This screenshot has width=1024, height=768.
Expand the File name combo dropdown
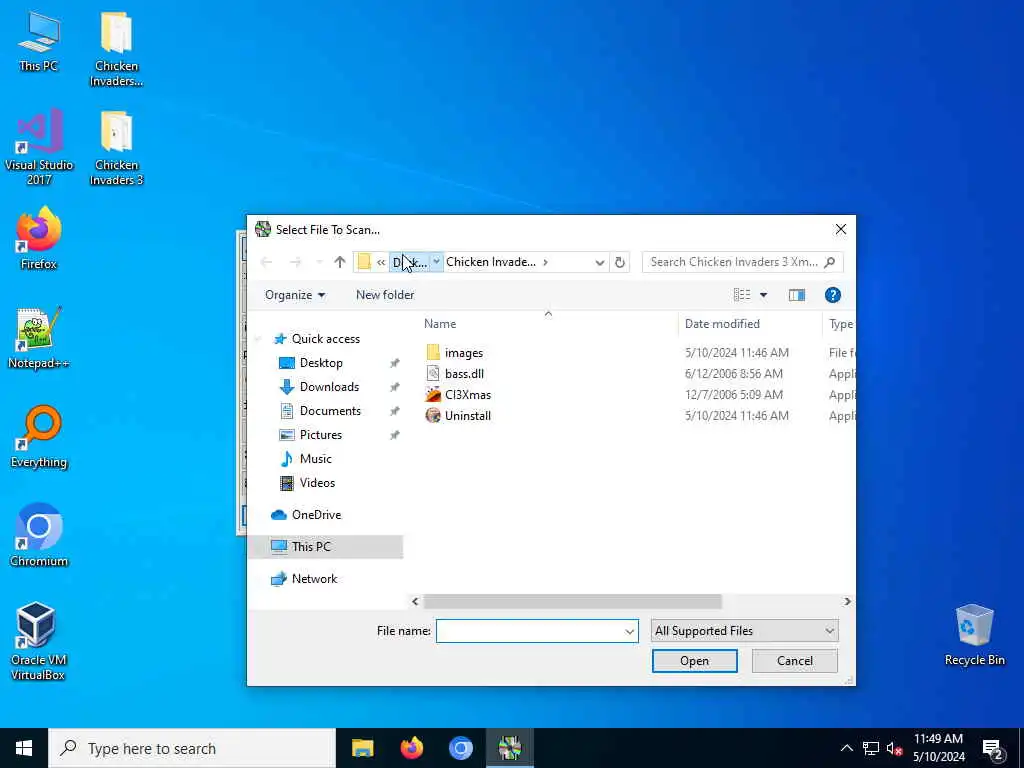coord(630,632)
